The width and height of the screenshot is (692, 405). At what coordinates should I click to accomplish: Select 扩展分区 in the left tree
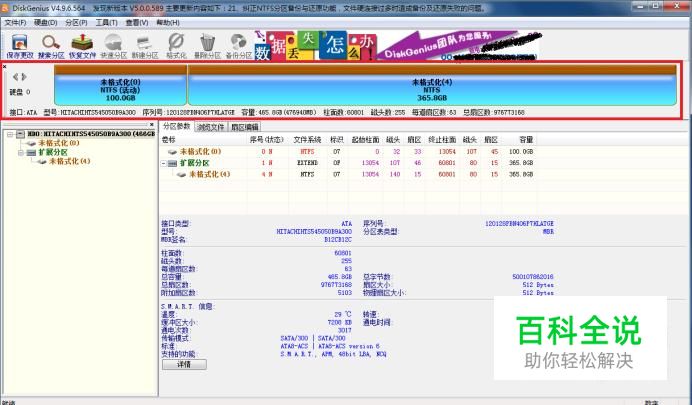[53, 152]
